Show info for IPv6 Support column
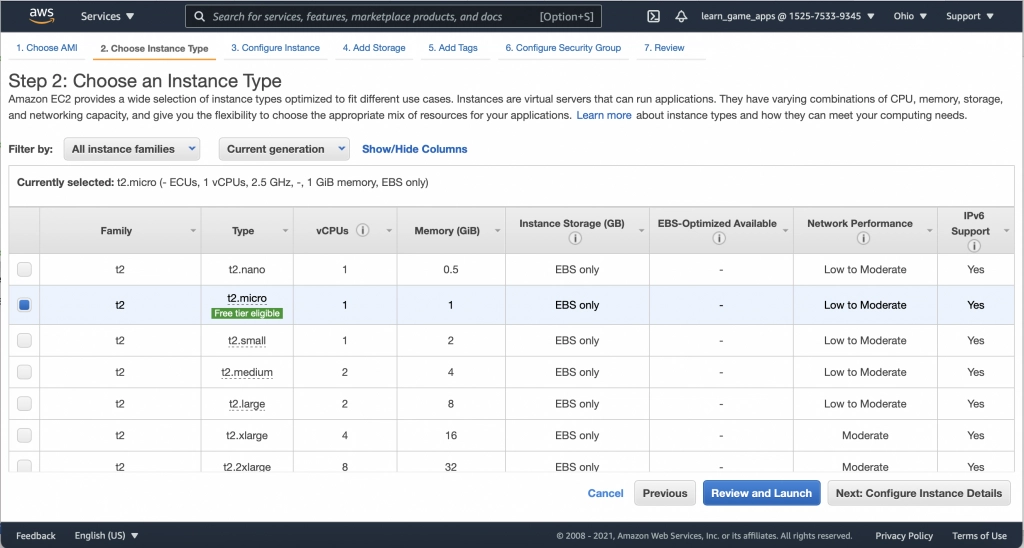 coord(974,246)
